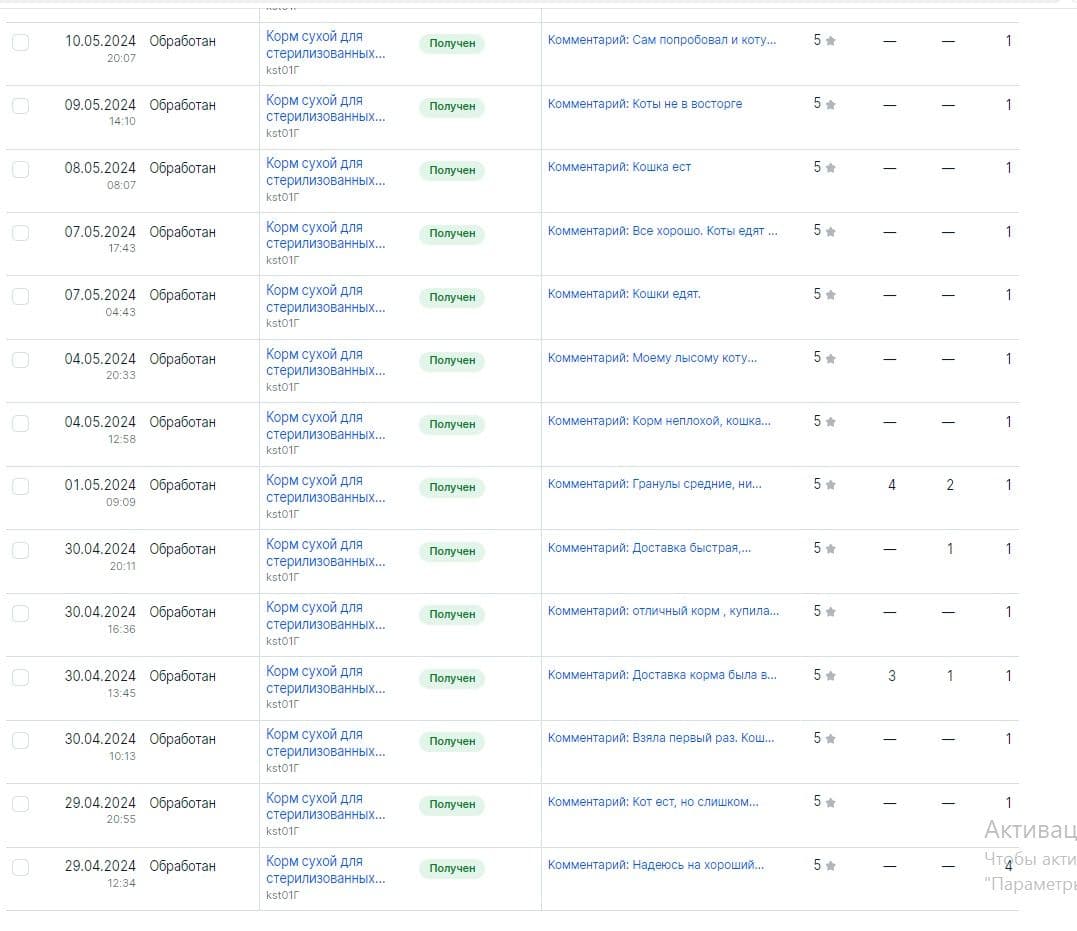Select checkbox of 04.05.2024 12:58 row
Screen dimensions: 1077x931
20,423
